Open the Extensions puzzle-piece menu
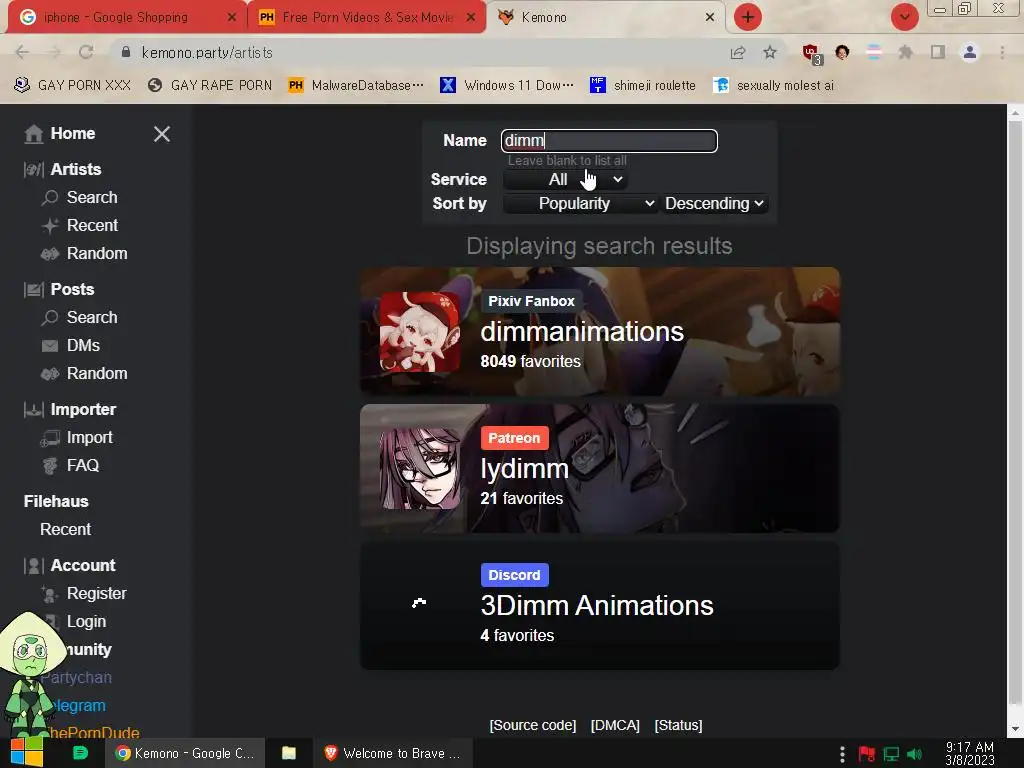 pos(905,52)
